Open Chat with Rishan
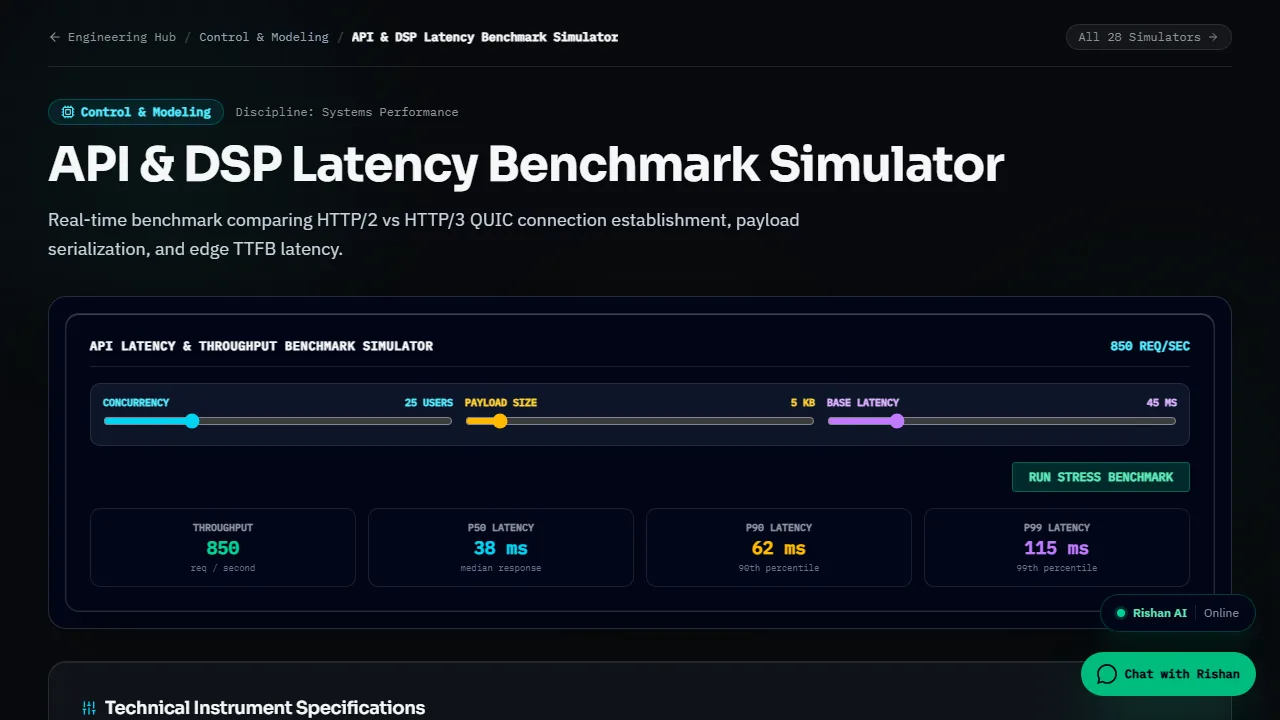Screen dimensions: 1280x720 pos(1168,674)
